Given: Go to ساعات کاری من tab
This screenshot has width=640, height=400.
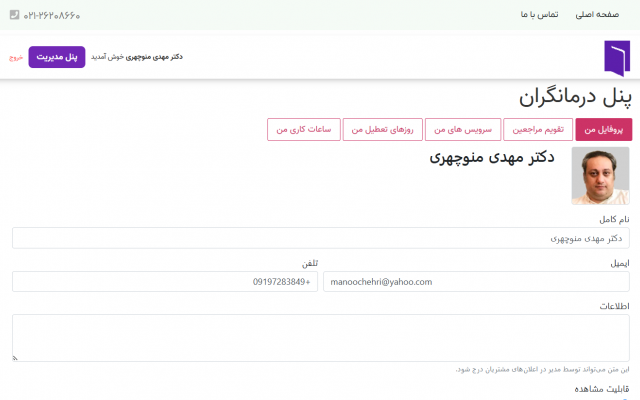Looking at the screenshot, I should (304, 130).
